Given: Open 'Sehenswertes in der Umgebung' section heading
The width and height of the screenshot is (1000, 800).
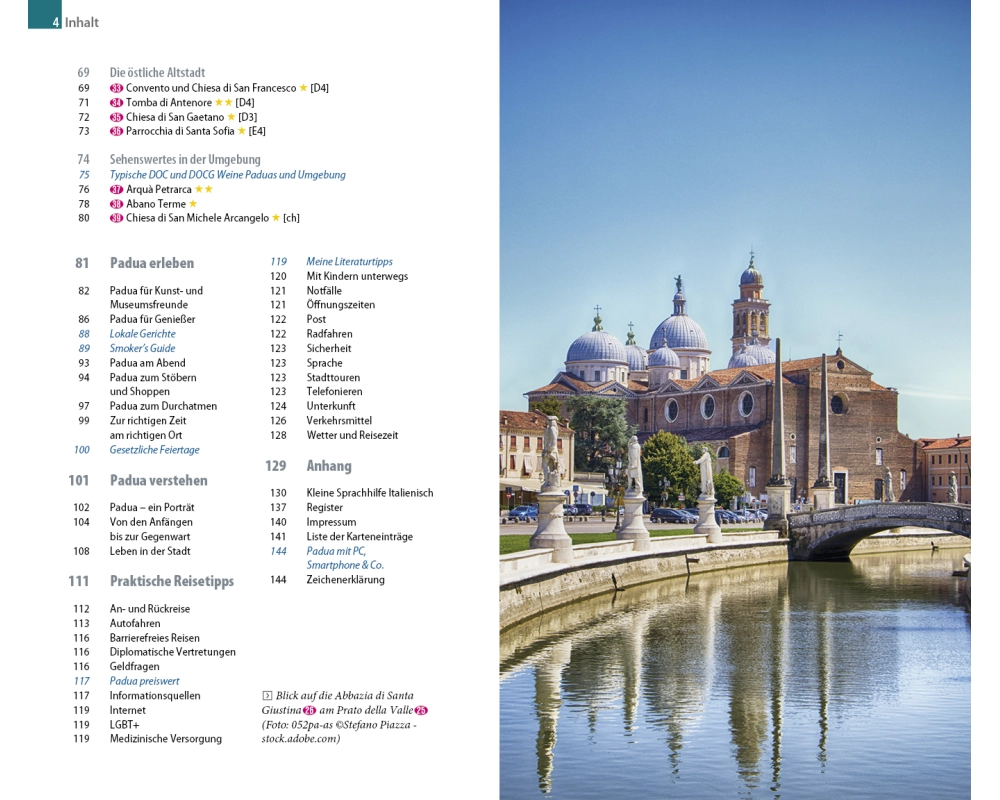Looking at the screenshot, I should (x=184, y=159).
